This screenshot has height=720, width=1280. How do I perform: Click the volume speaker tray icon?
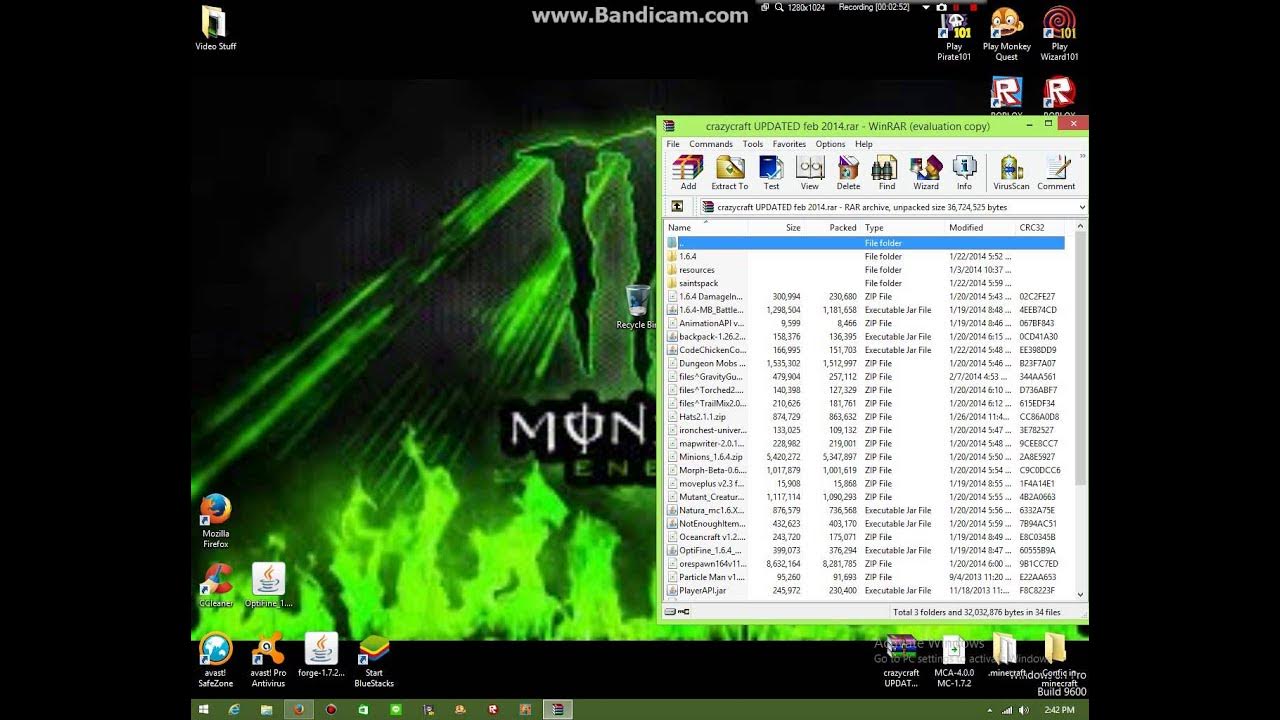[1024, 710]
